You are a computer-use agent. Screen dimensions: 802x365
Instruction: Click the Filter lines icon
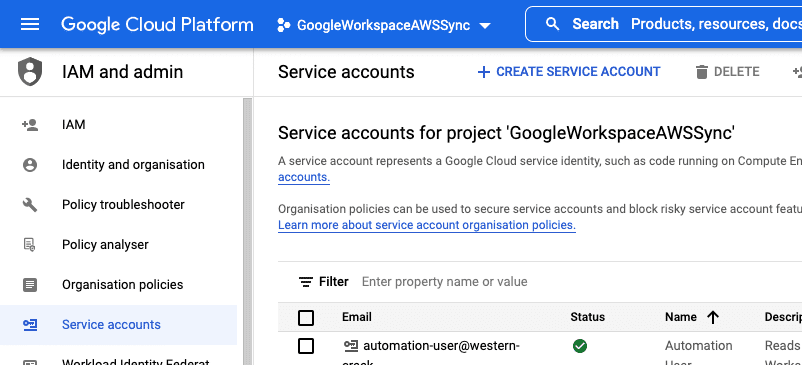tap(306, 282)
